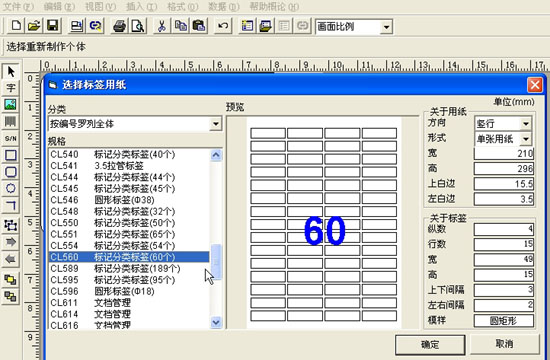Open the 文件 menu

pyautogui.click(x=18, y=6)
